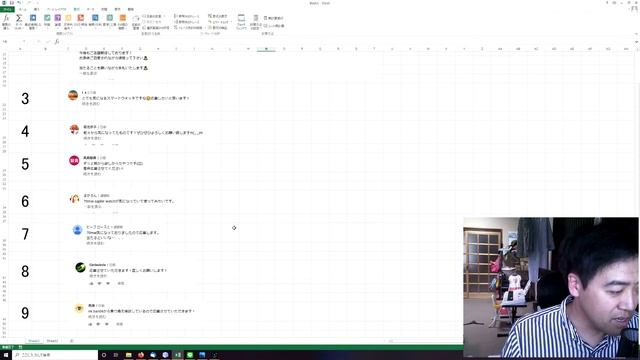Click the avatar picture in row 3
The width and height of the screenshot is (640, 360).
pos(73,95)
